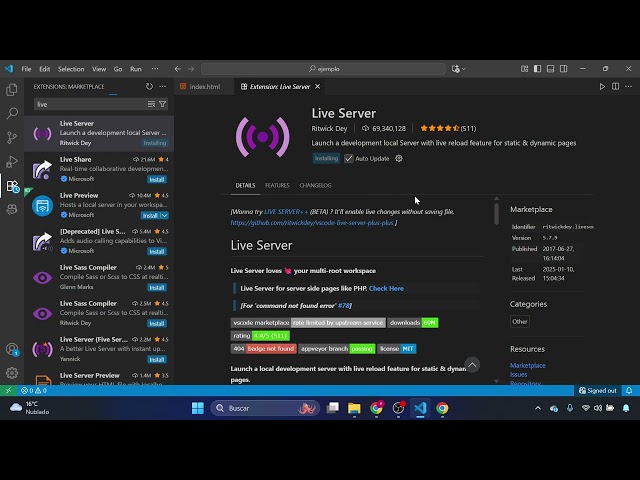Open the Marketplace resource link
The width and height of the screenshot is (640, 480).
[527, 366]
